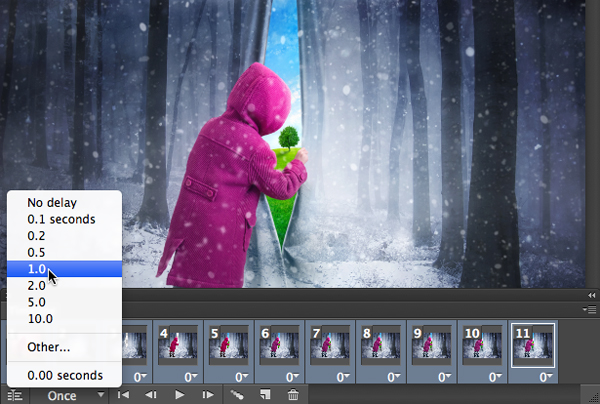The width and height of the screenshot is (600, 404).
Task: Open frame 11 delay time dropdown
Action: click(x=546, y=377)
